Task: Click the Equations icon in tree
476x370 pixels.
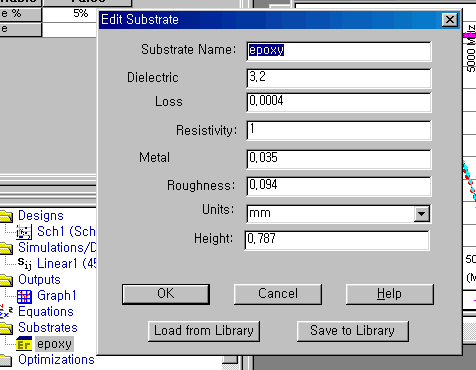Action: [x=6, y=312]
